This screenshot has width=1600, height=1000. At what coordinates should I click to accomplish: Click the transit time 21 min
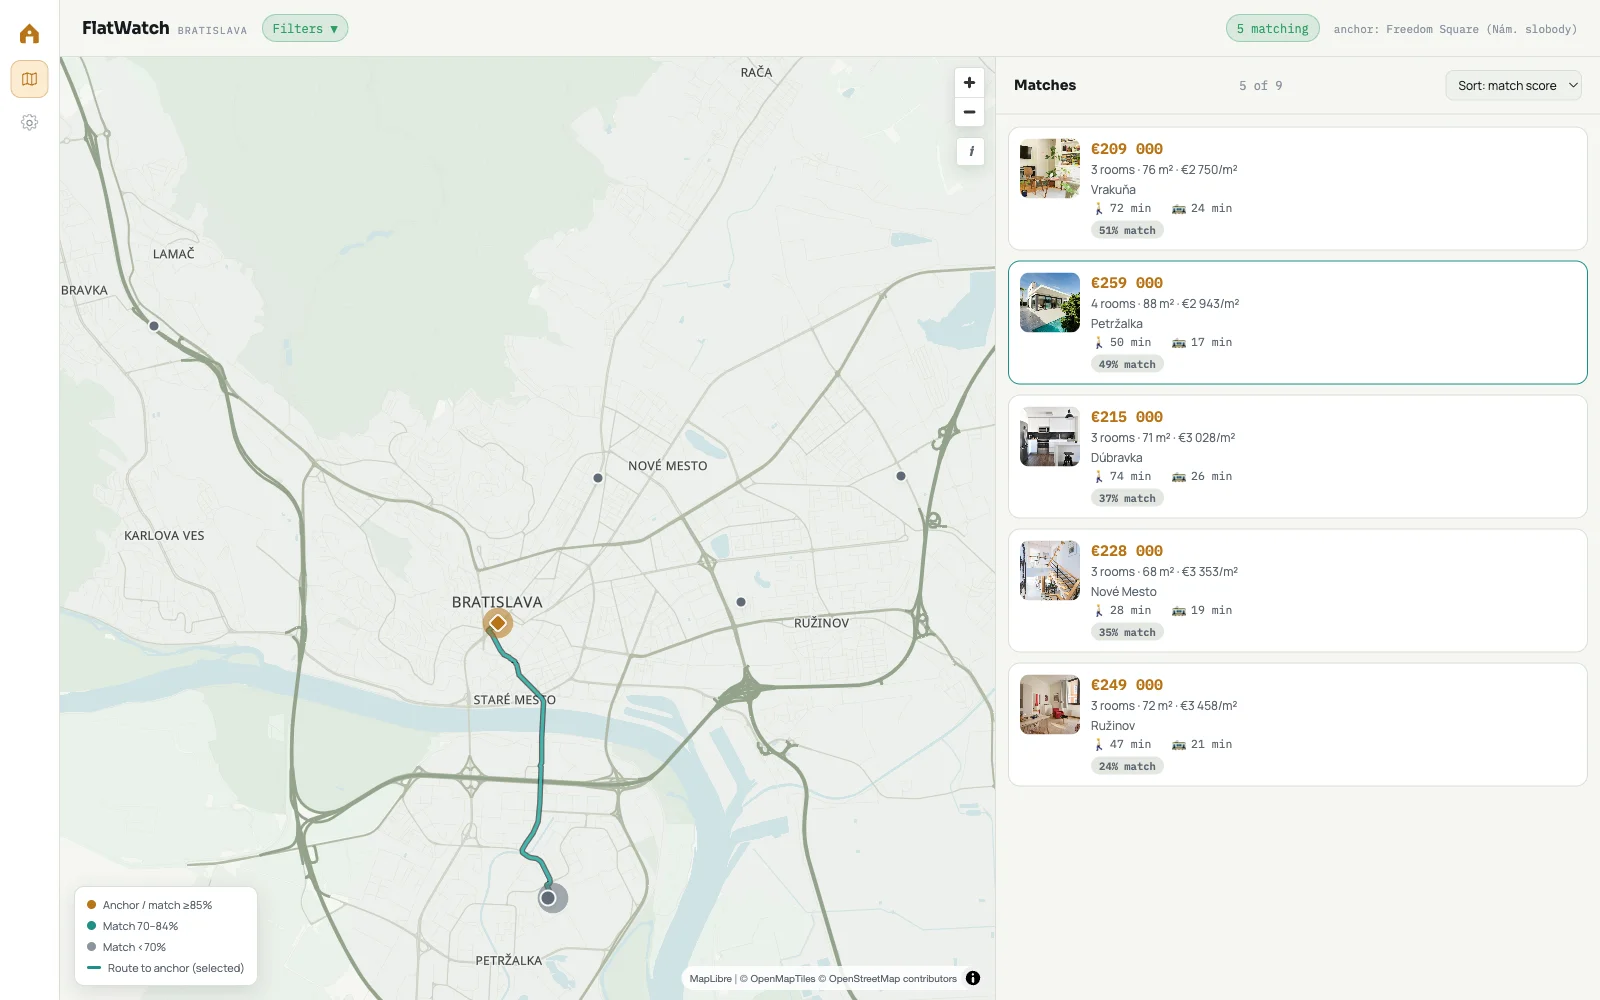click(x=1202, y=744)
